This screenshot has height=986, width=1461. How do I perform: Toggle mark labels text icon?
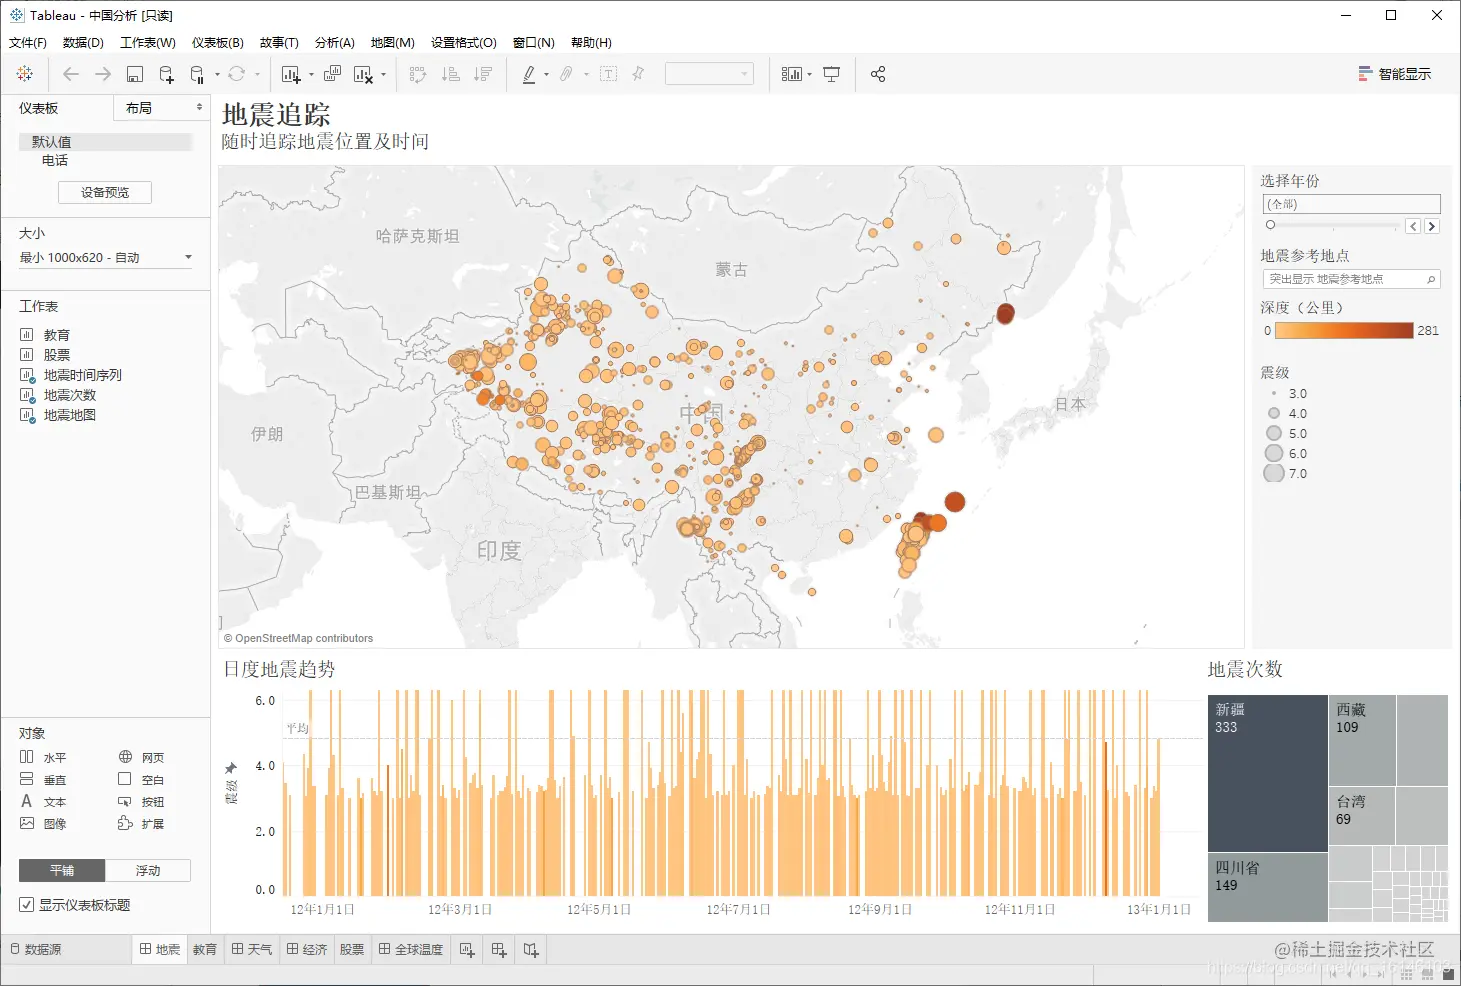coord(608,74)
